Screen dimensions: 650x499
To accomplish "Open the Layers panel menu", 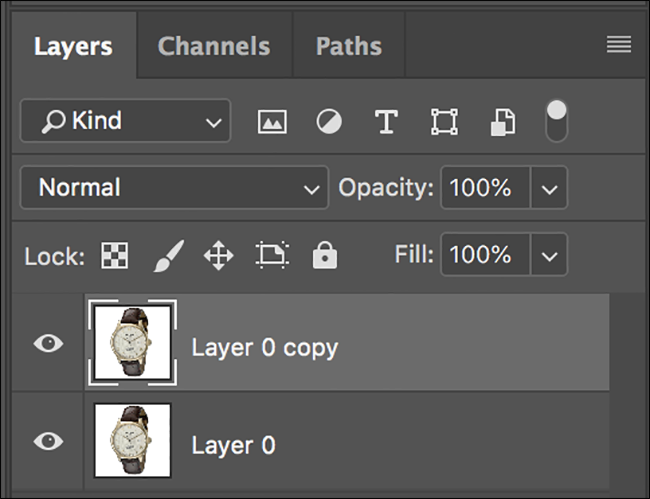I will [x=618, y=44].
